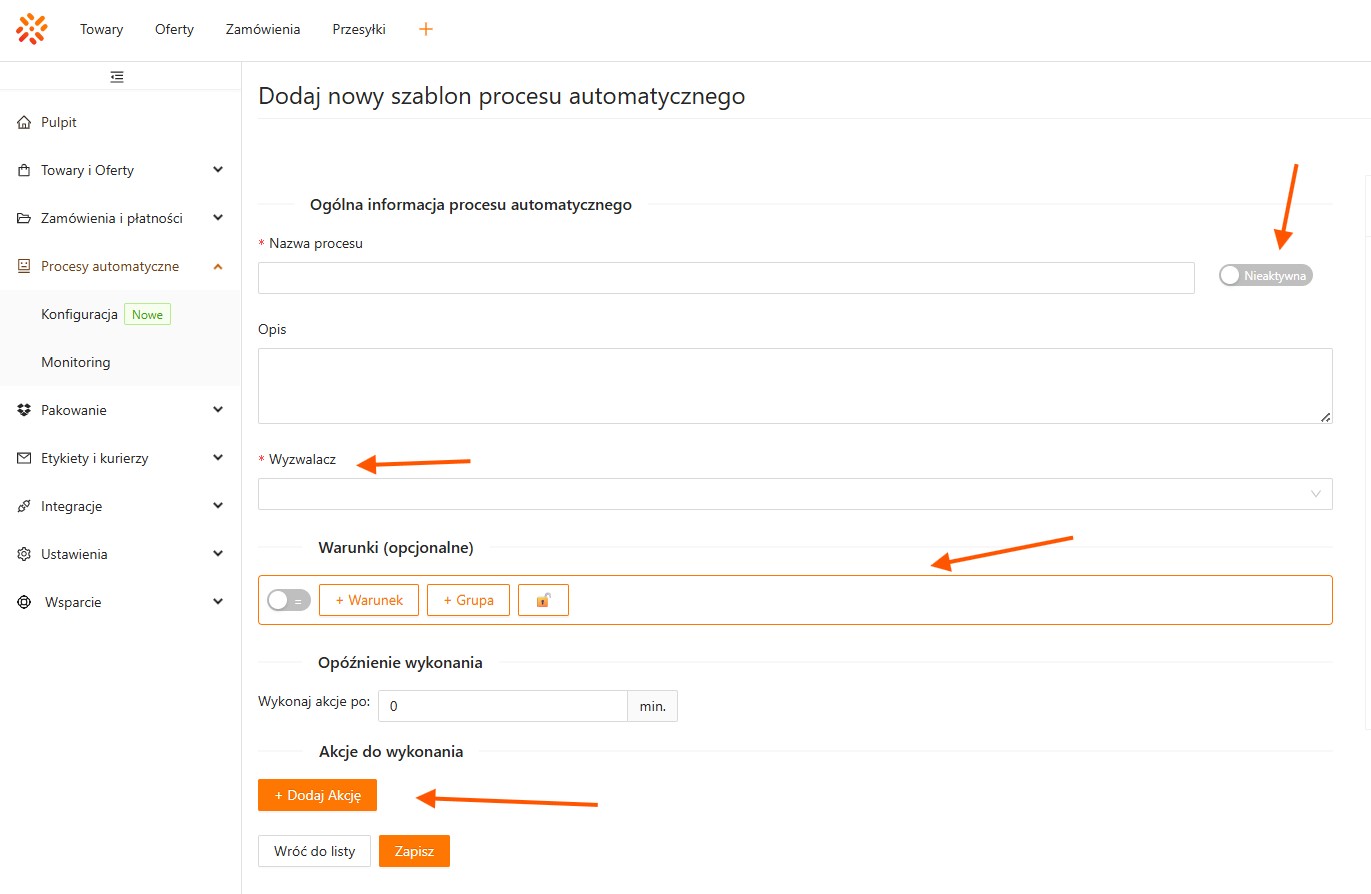Click the Dodaj Akcję button

pos(317,795)
